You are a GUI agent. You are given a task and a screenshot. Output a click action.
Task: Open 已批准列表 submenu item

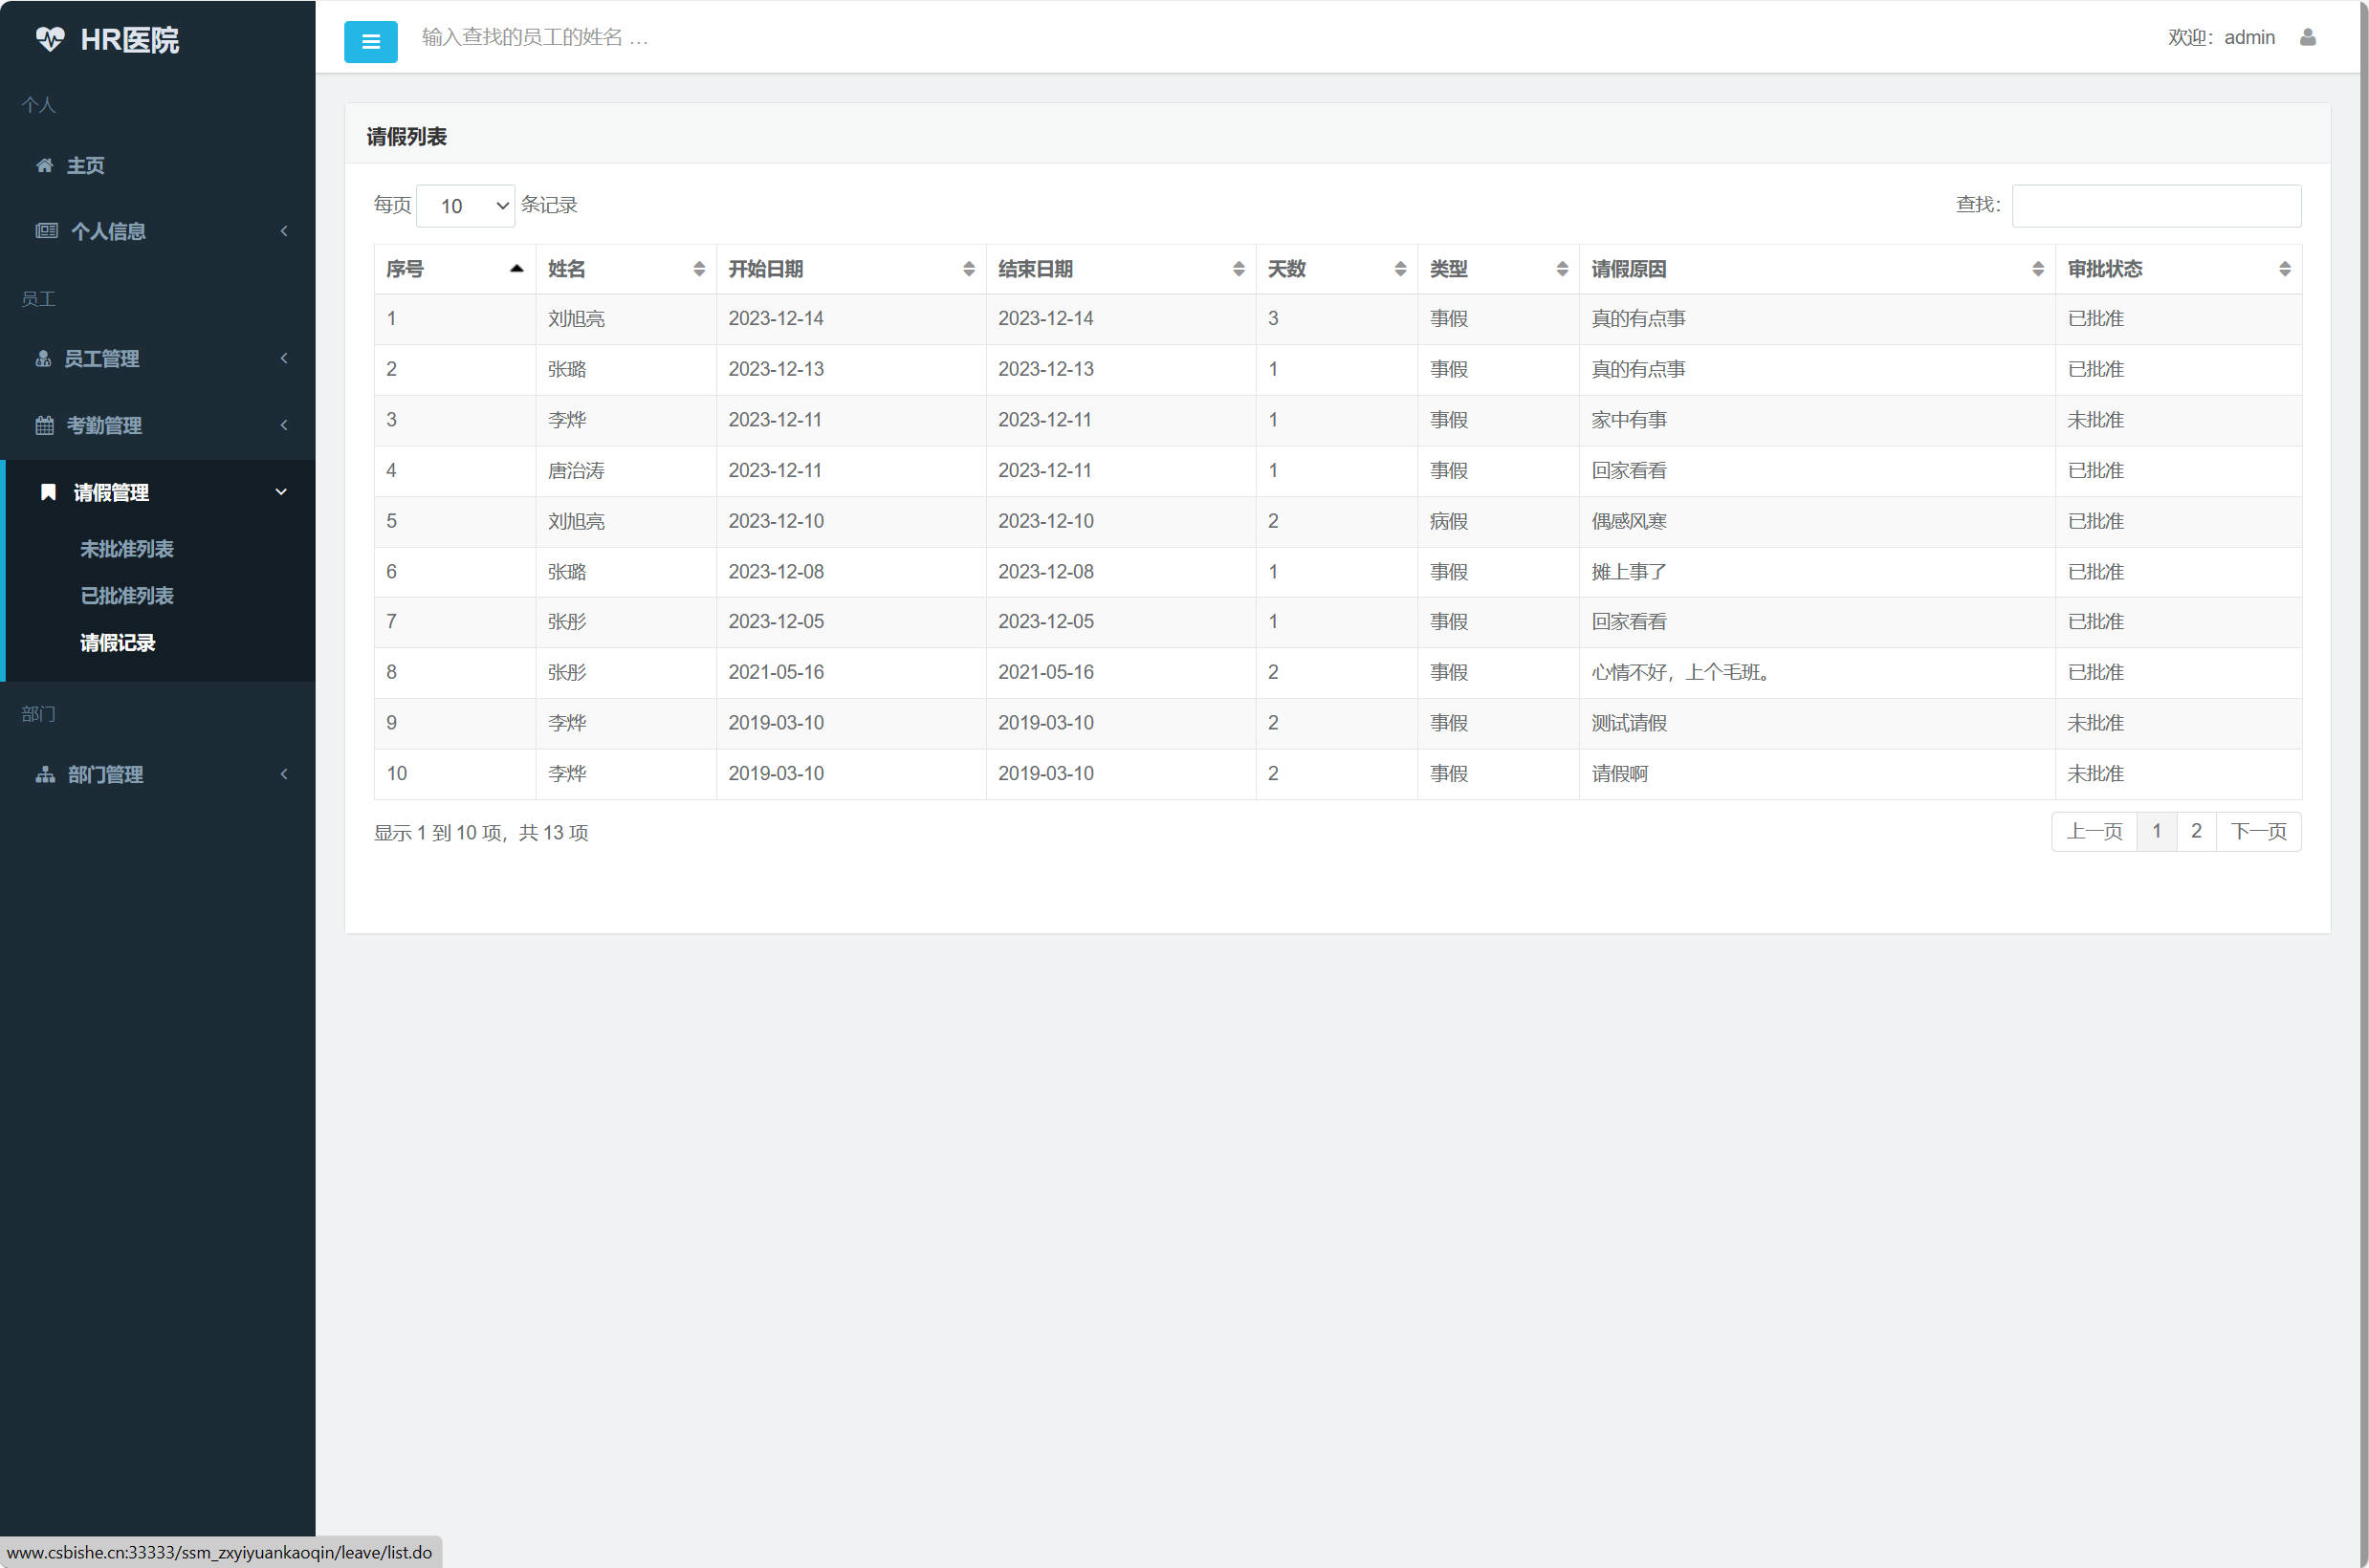[127, 596]
